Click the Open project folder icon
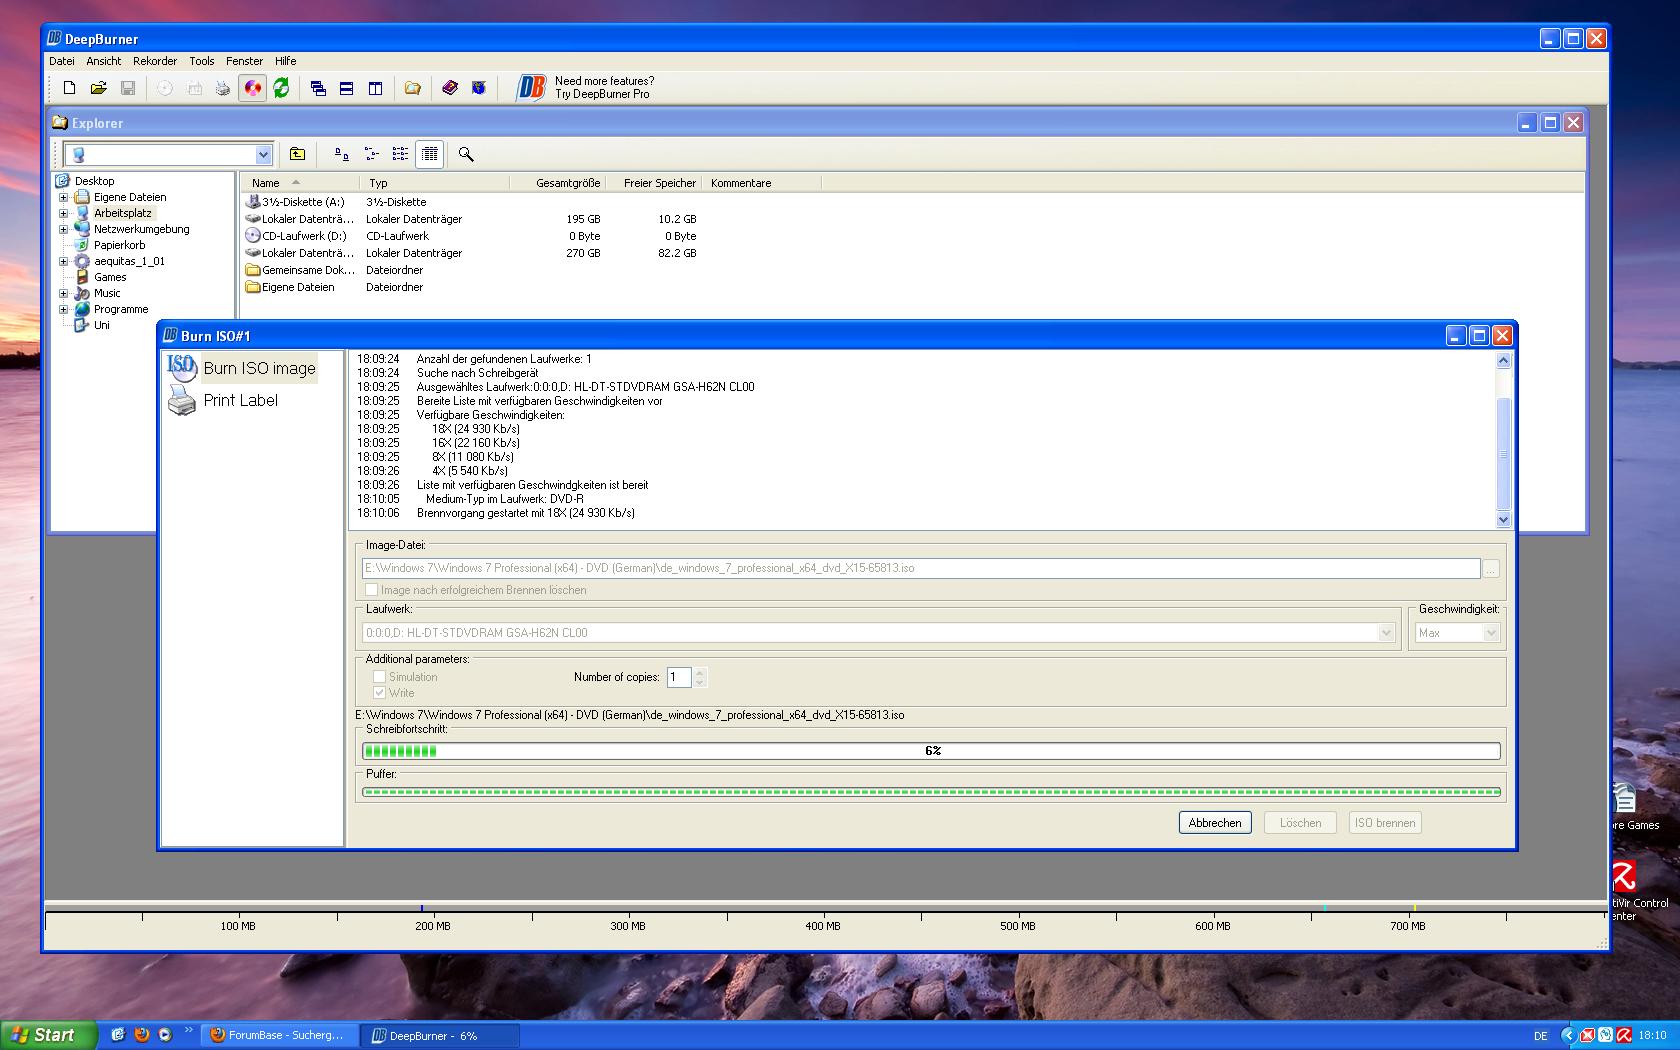 coord(98,88)
